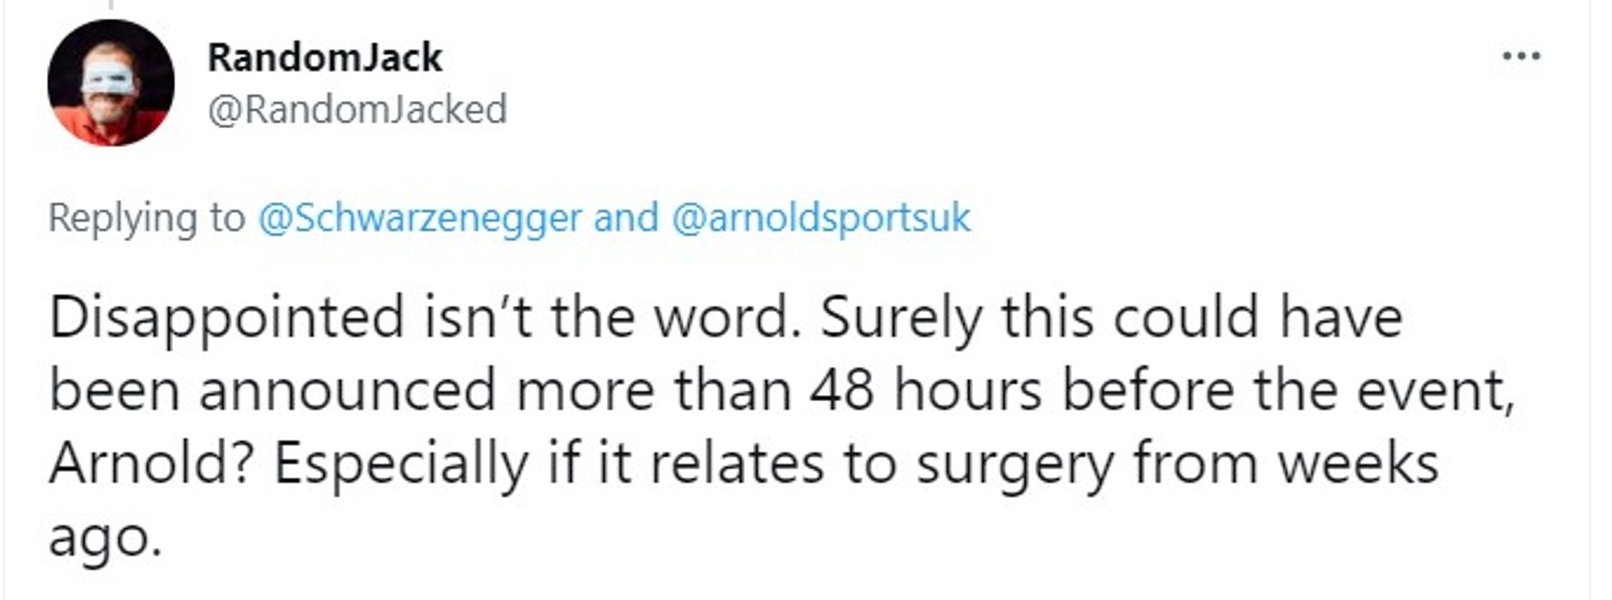Click 'before the event,' in the tweet
The width and height of the screenshot is (1612, 600).
tap(1288, 390)
